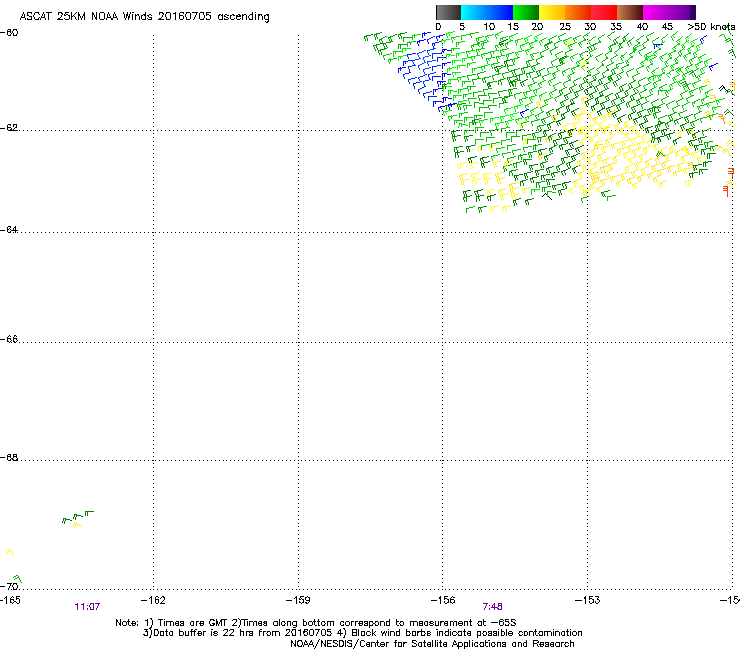
Task: Click the purple 11:07 pass time label
Action: pyautogui.click(x=87, y=607)
